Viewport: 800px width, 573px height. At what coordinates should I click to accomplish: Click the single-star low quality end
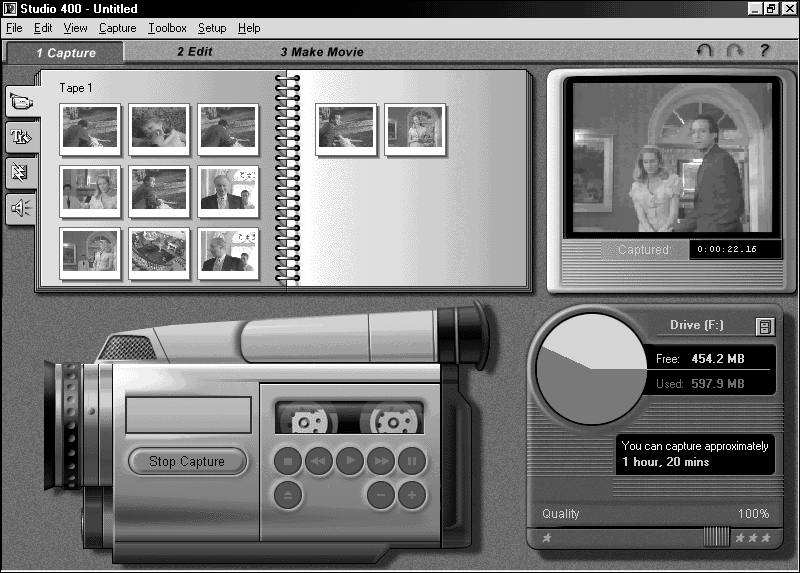coord(546,538)
